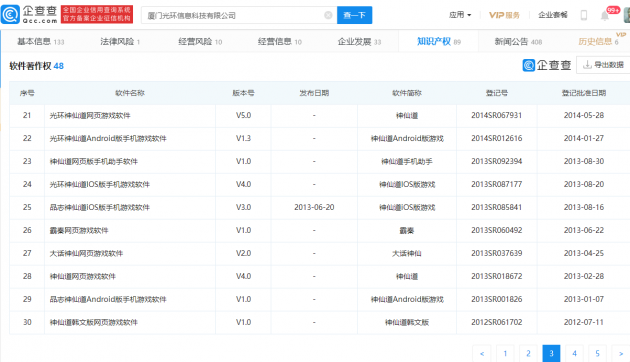Click 神仙道韩文版网页游戏软件 in row 30
The height and width of the screenshot is (362, 630).
click(94, 322)
